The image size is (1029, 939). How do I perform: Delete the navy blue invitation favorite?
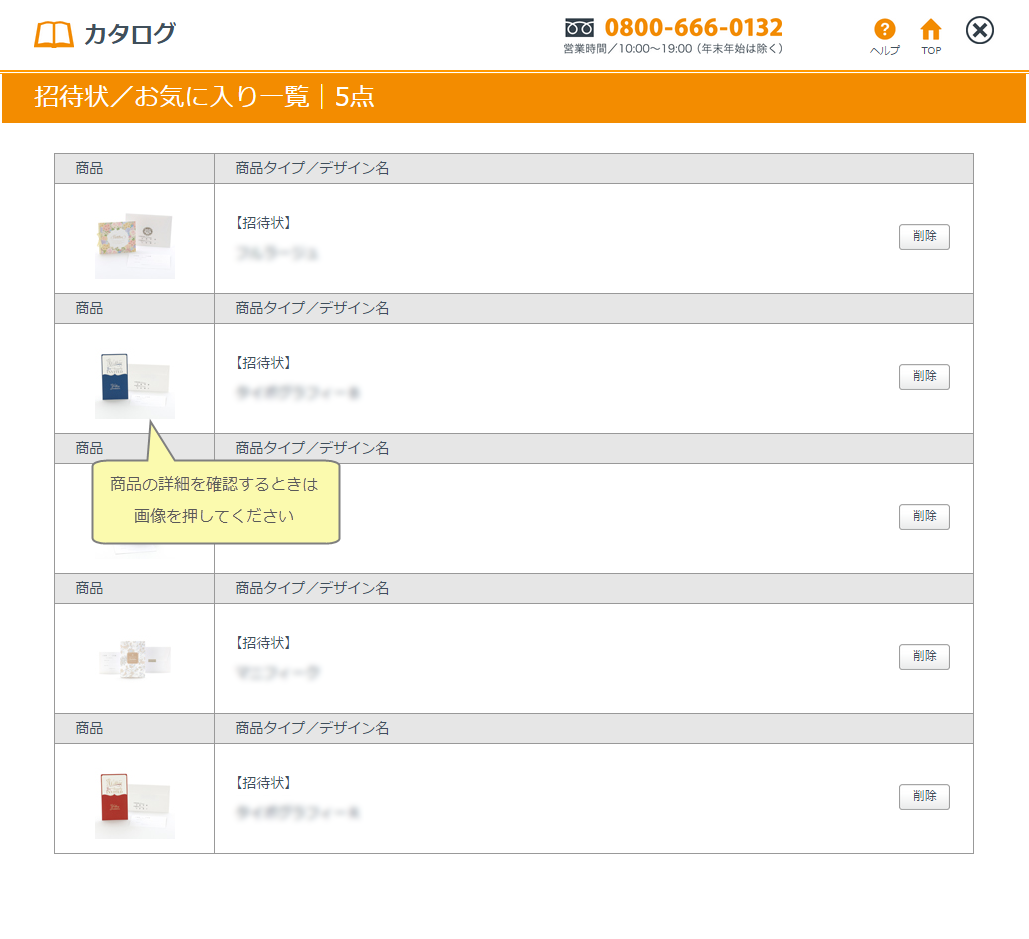click(x=924, y=377)
